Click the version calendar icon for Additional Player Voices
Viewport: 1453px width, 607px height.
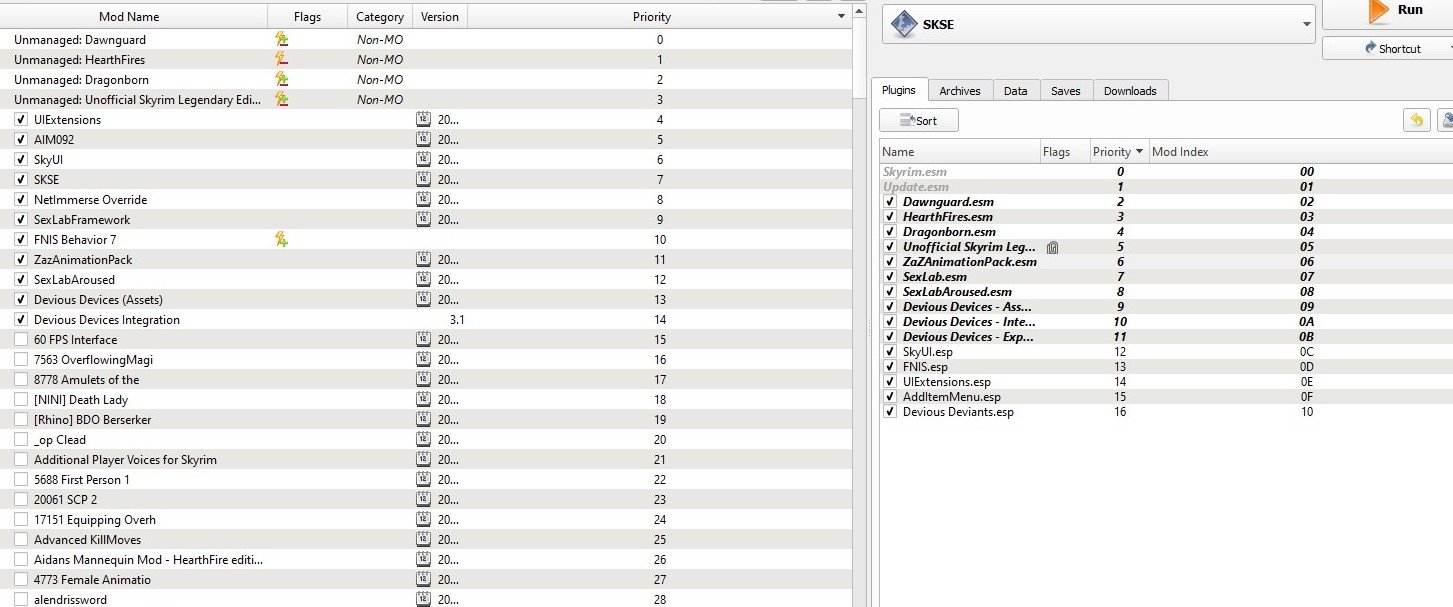click(x=423, y=459)
